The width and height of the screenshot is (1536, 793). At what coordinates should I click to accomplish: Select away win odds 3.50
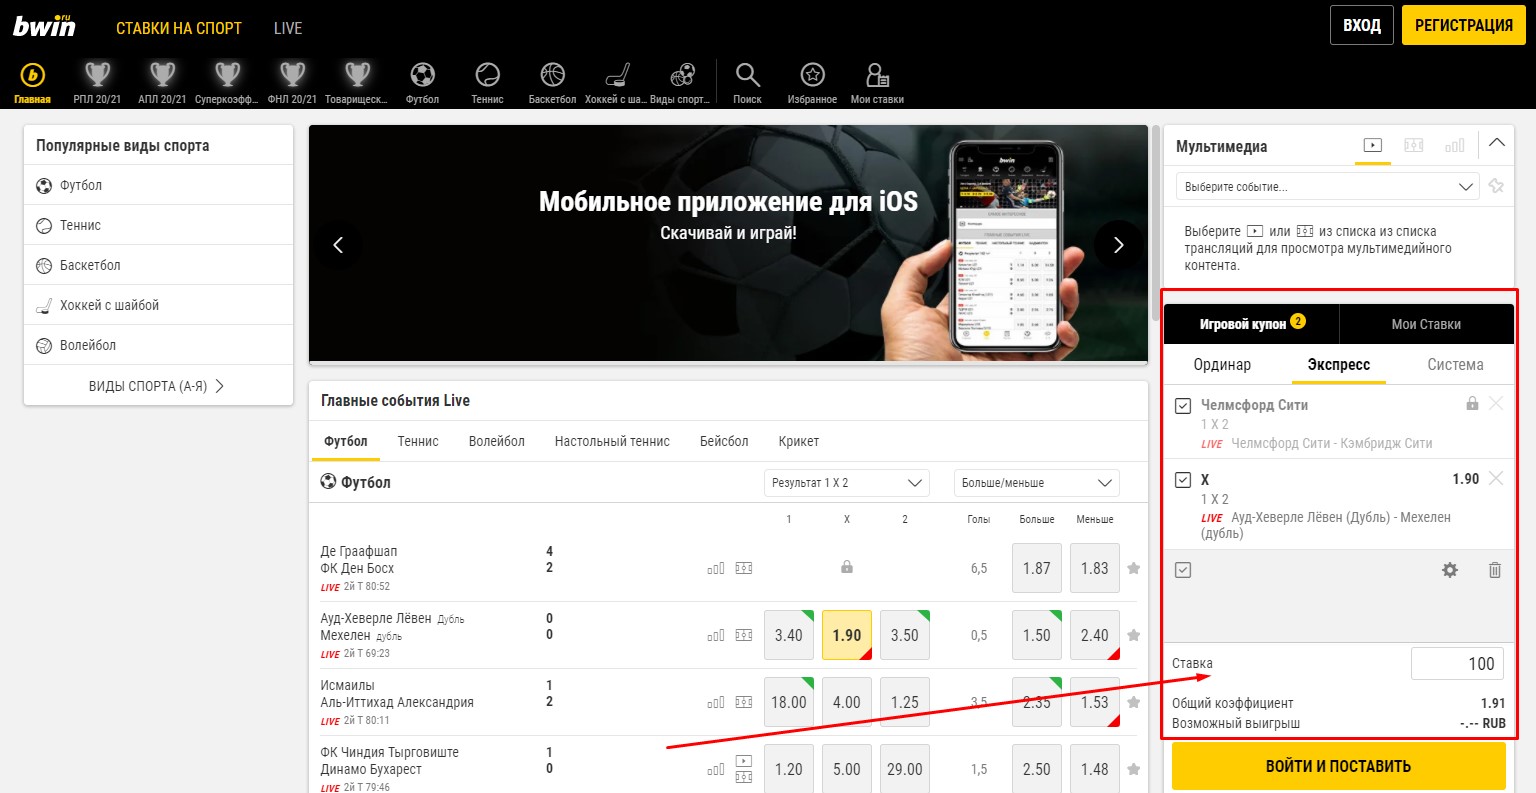tap(905, 635)
